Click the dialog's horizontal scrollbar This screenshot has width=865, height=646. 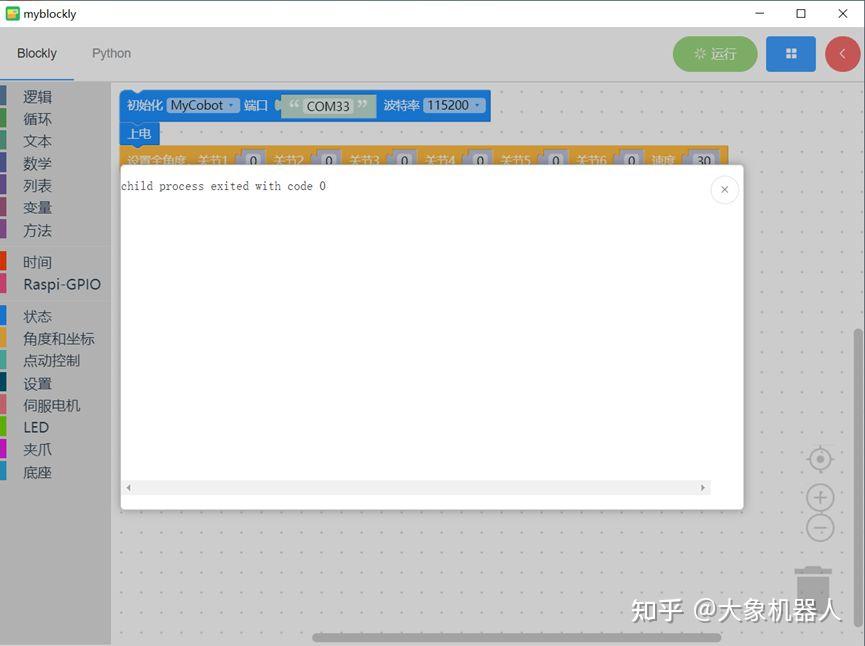point(415,487)
